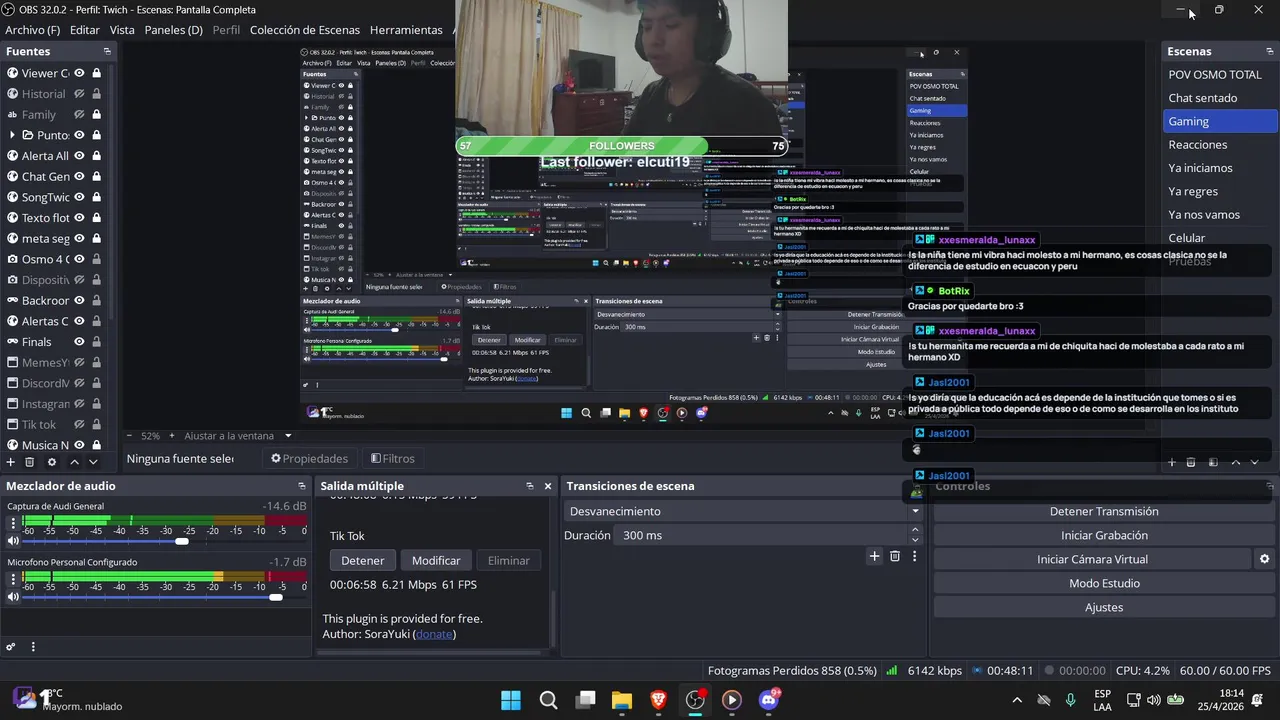1280x720 pixels.
Task: Add a new scene in Escenas panel
Action: 1172,462
